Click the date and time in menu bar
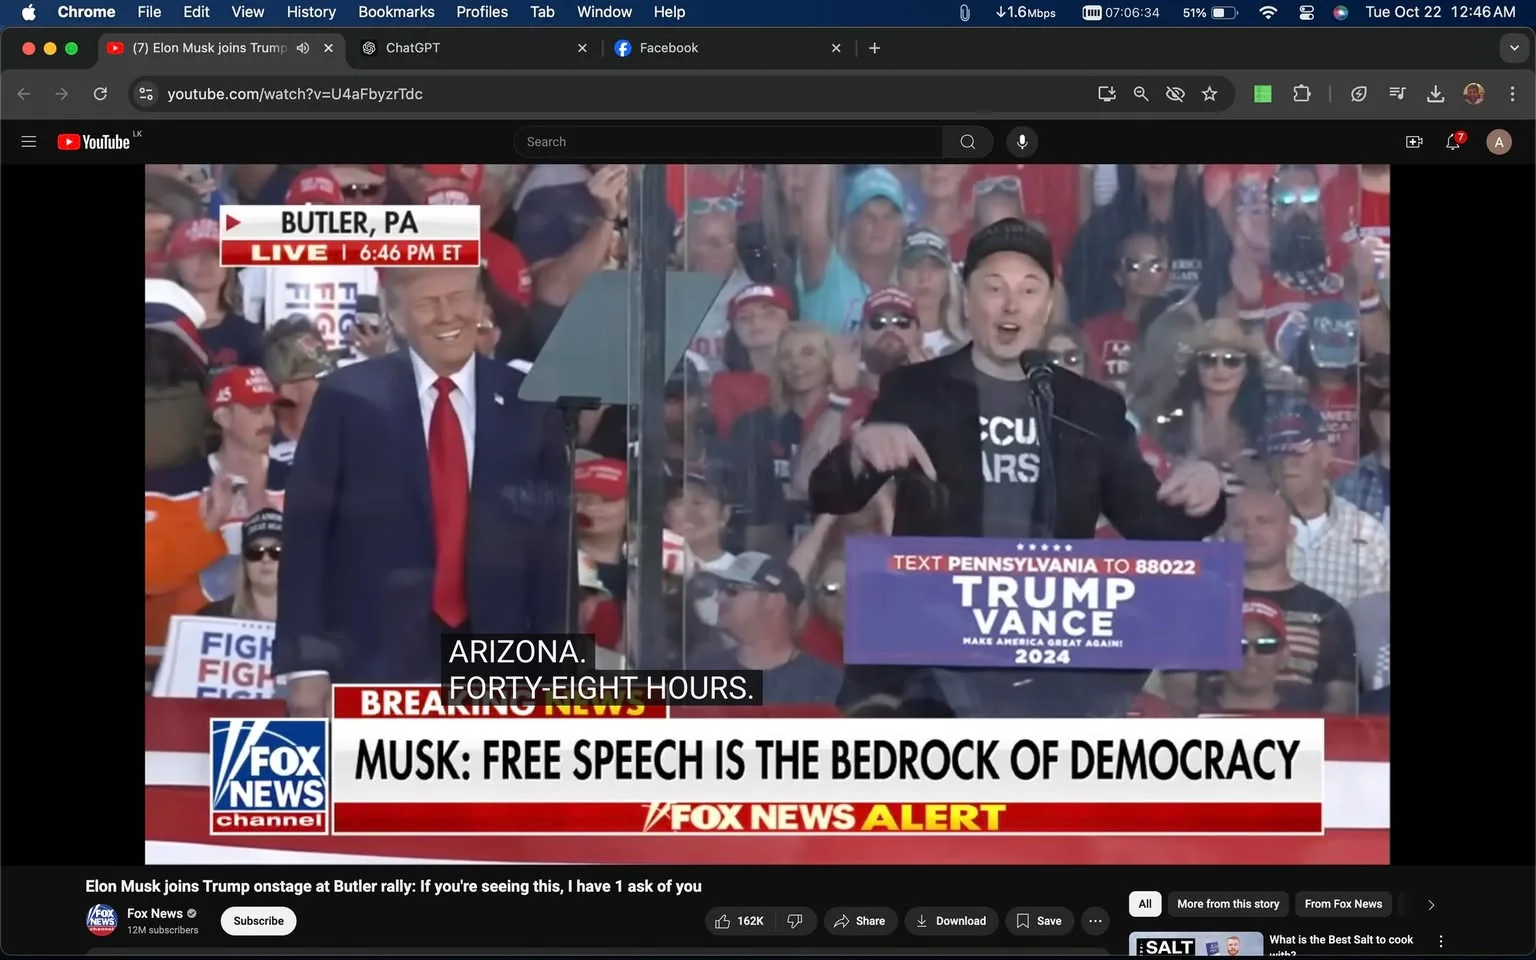Screen dimensions: 1536x960 pyautogui.click(x=1440, y=12)
